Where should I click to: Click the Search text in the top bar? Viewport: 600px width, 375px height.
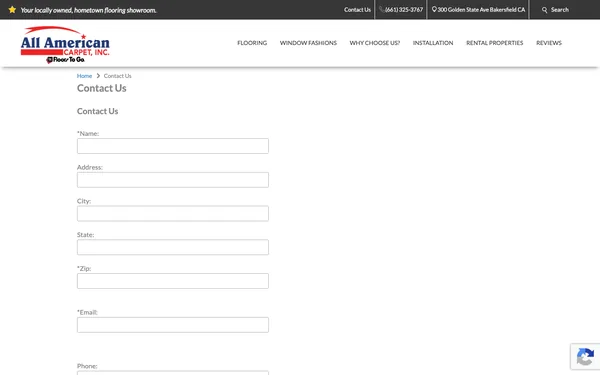559,10
